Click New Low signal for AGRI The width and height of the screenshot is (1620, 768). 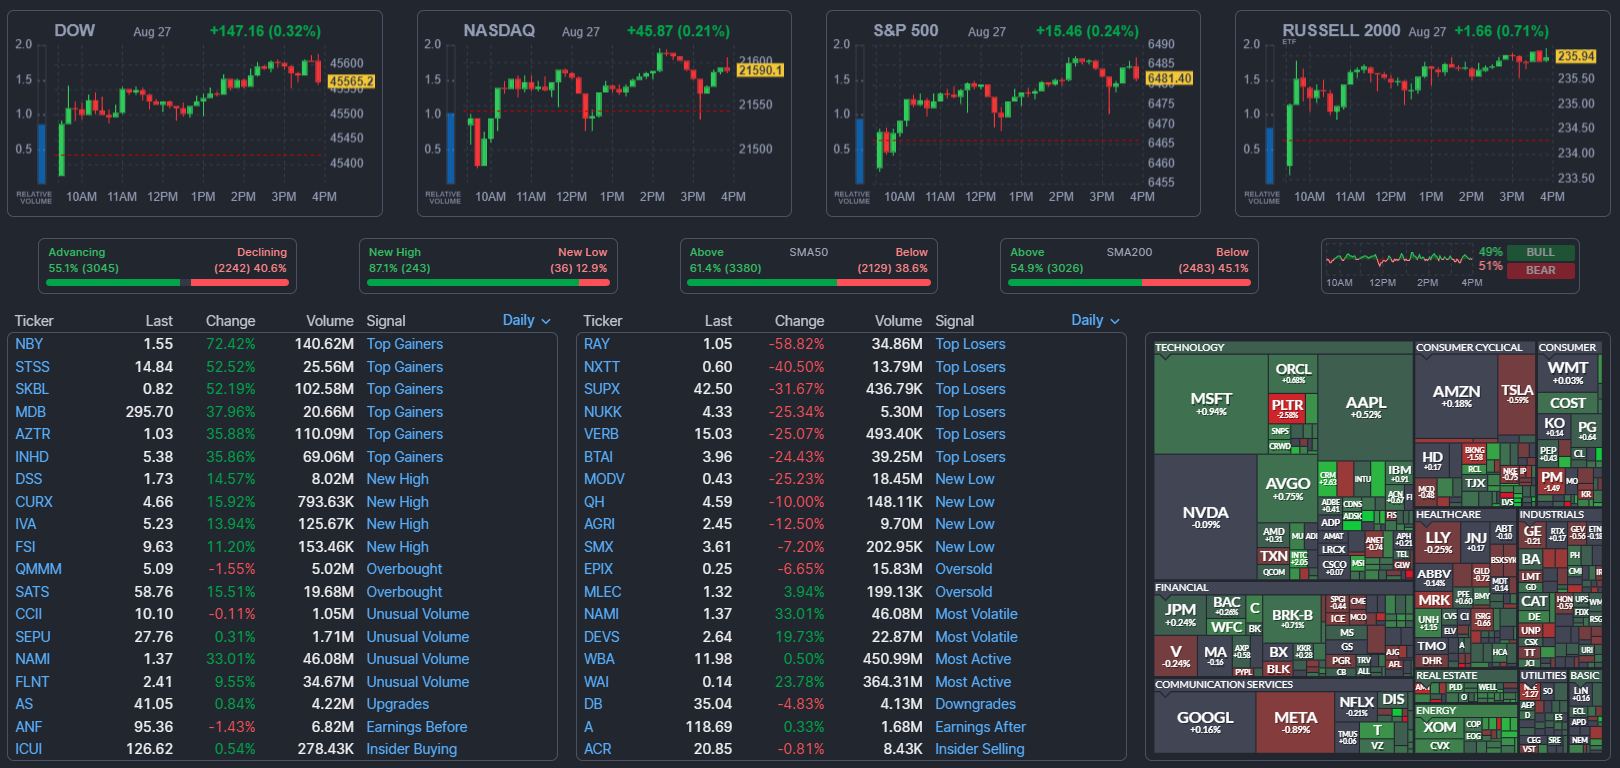pos(965,524)
